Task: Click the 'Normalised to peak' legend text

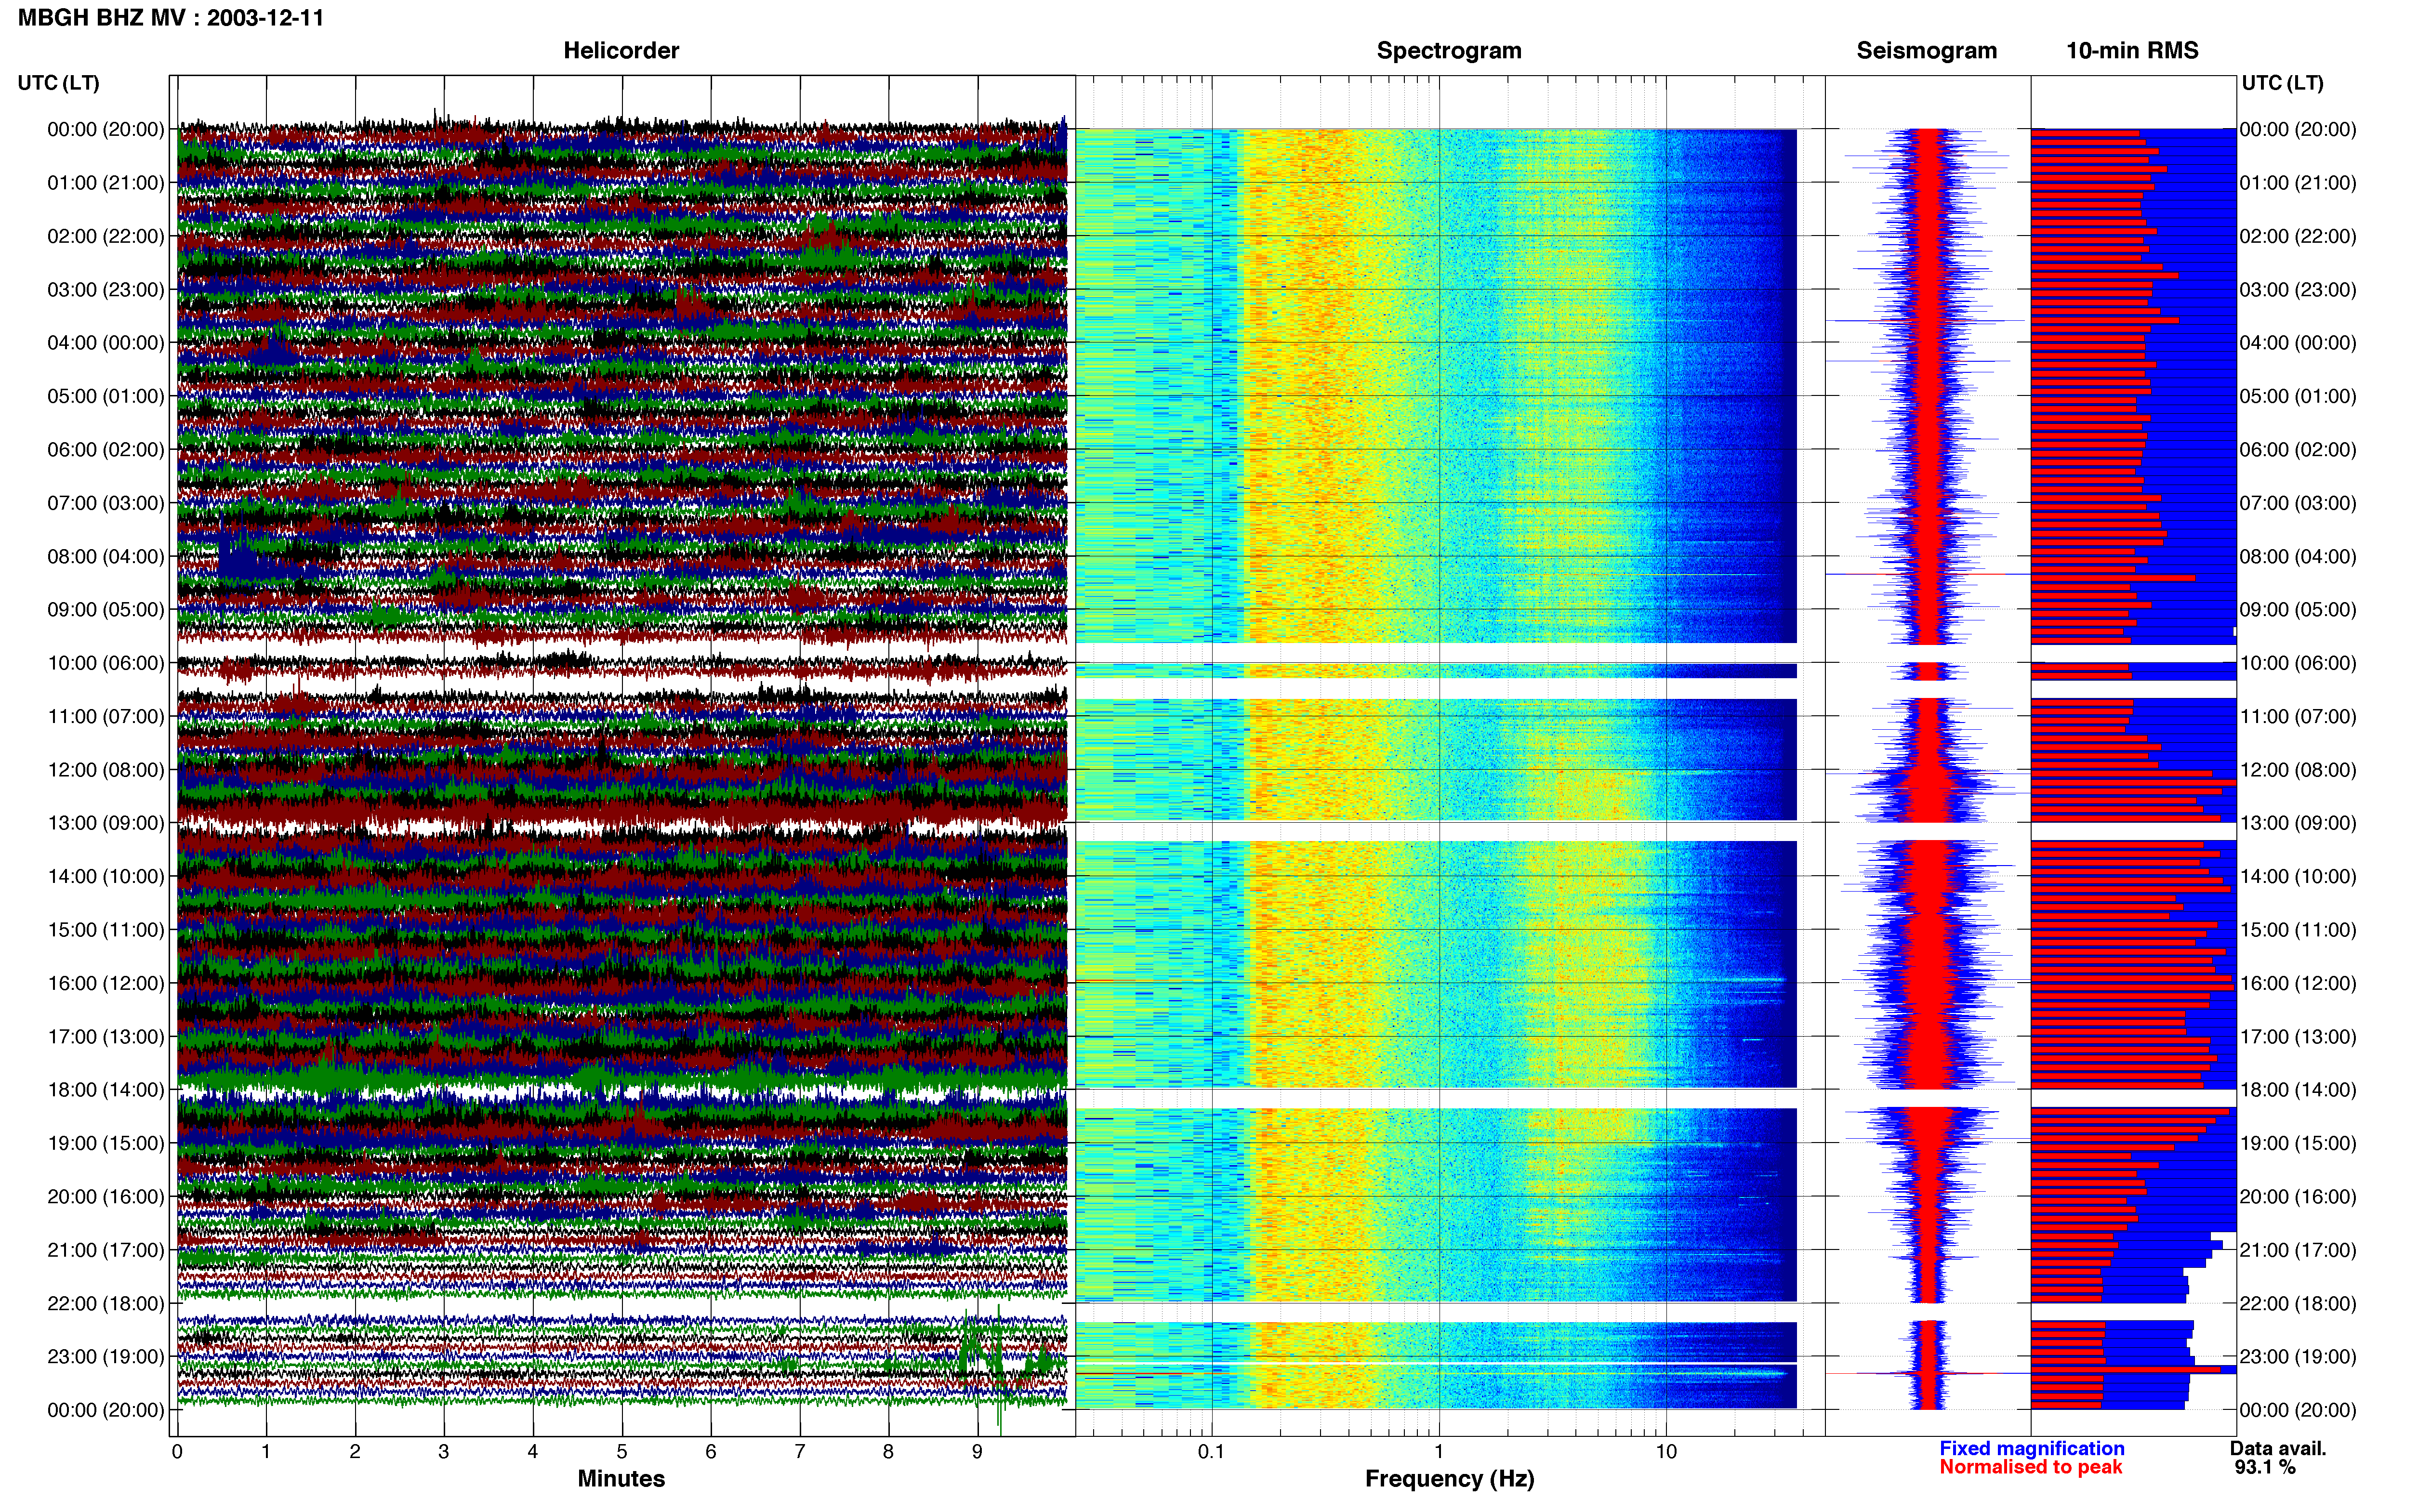Action: (2030, 1467)
